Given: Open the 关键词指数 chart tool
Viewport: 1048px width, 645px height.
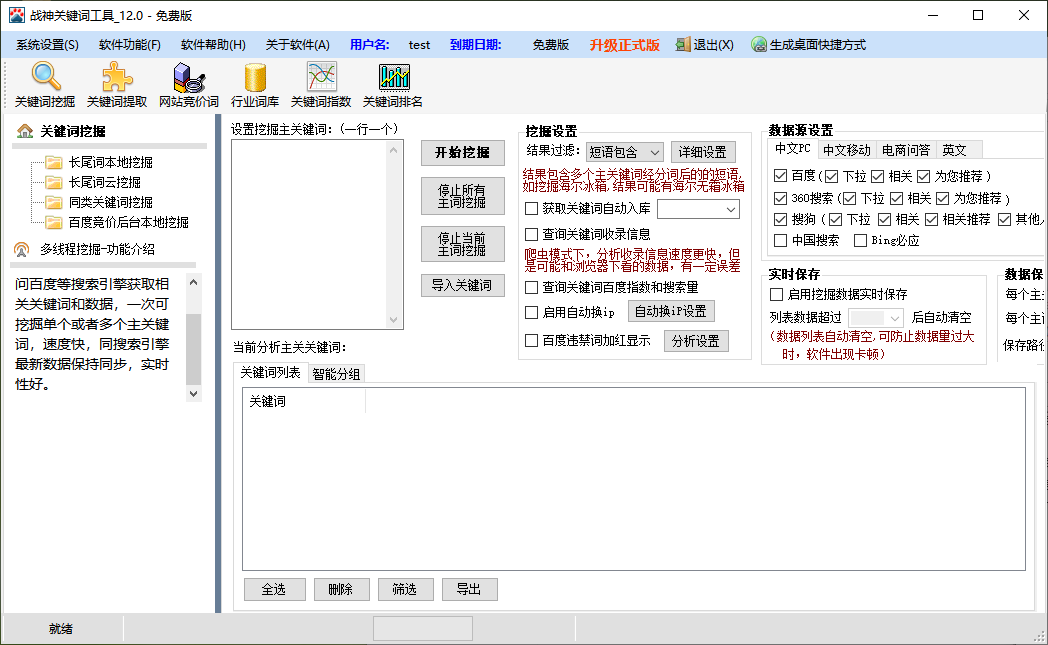Looking at the screenshot, I should (x=321, y=84).
